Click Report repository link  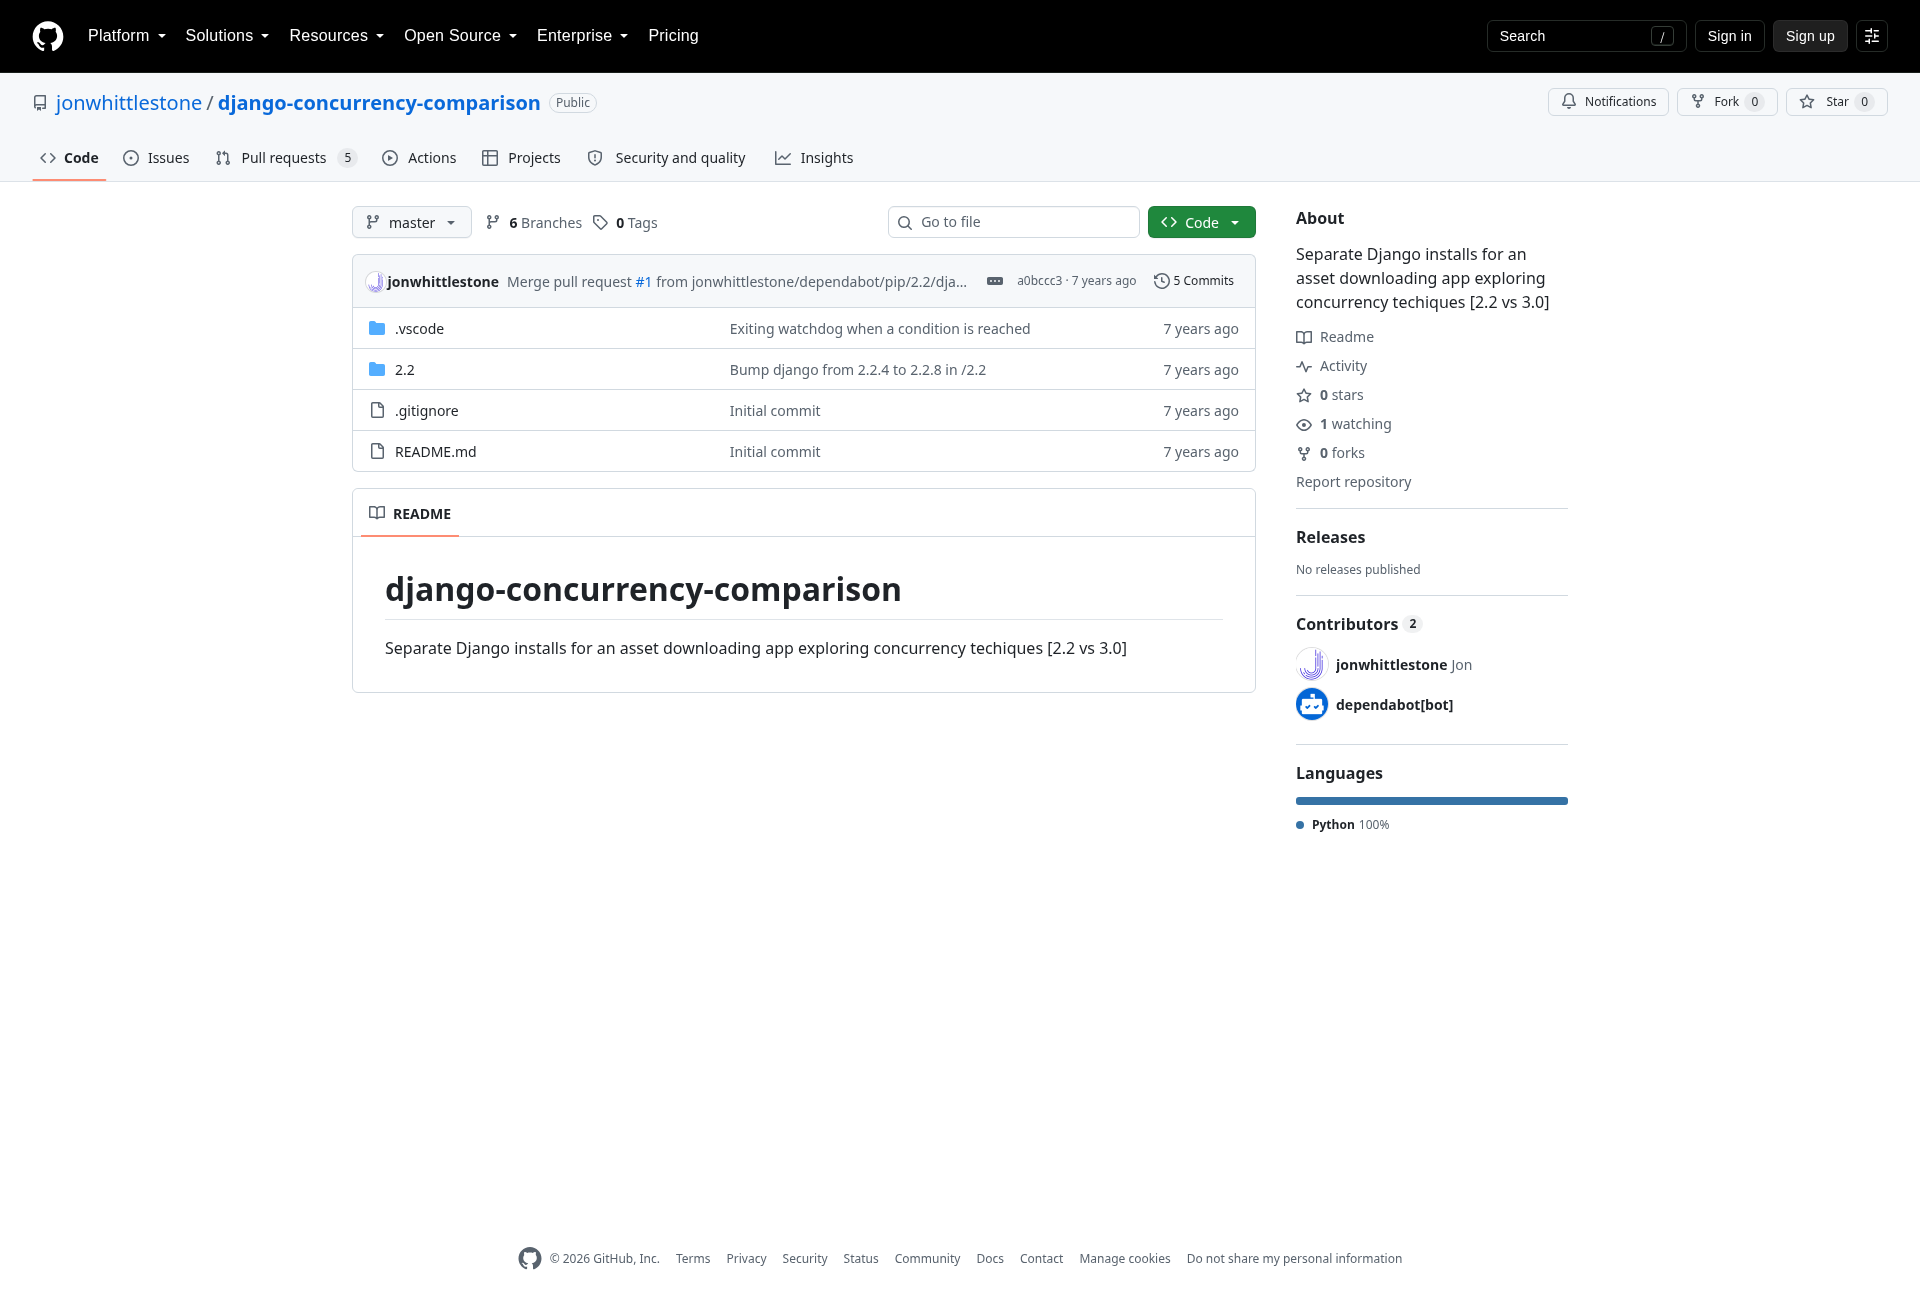point(1353,482)
